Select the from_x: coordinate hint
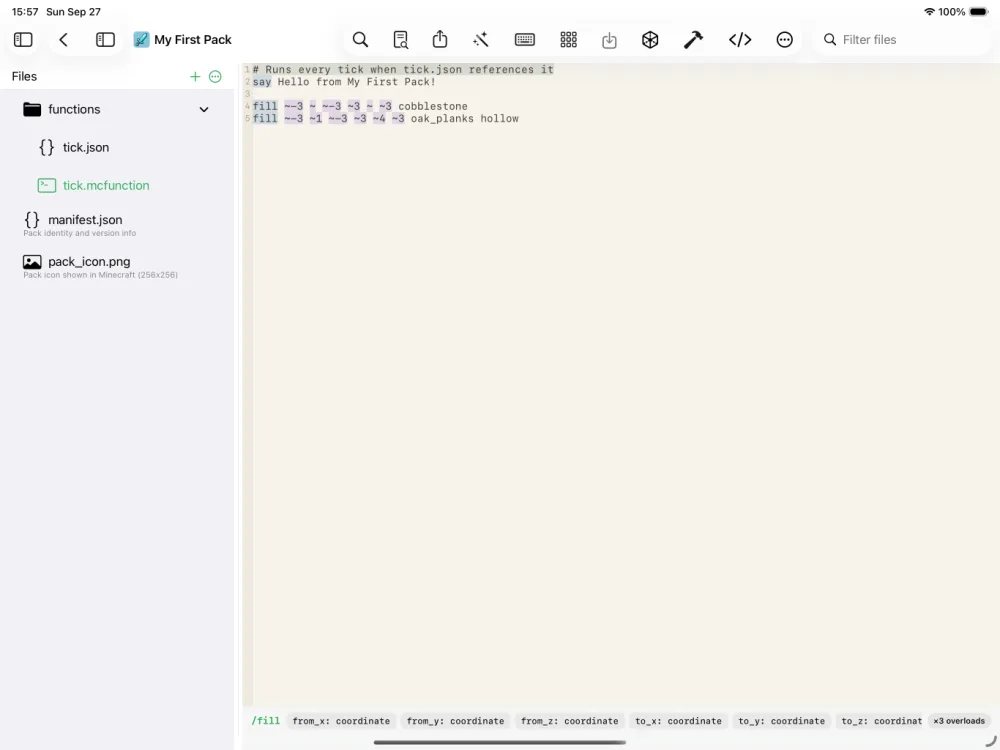 click(341, 721)
